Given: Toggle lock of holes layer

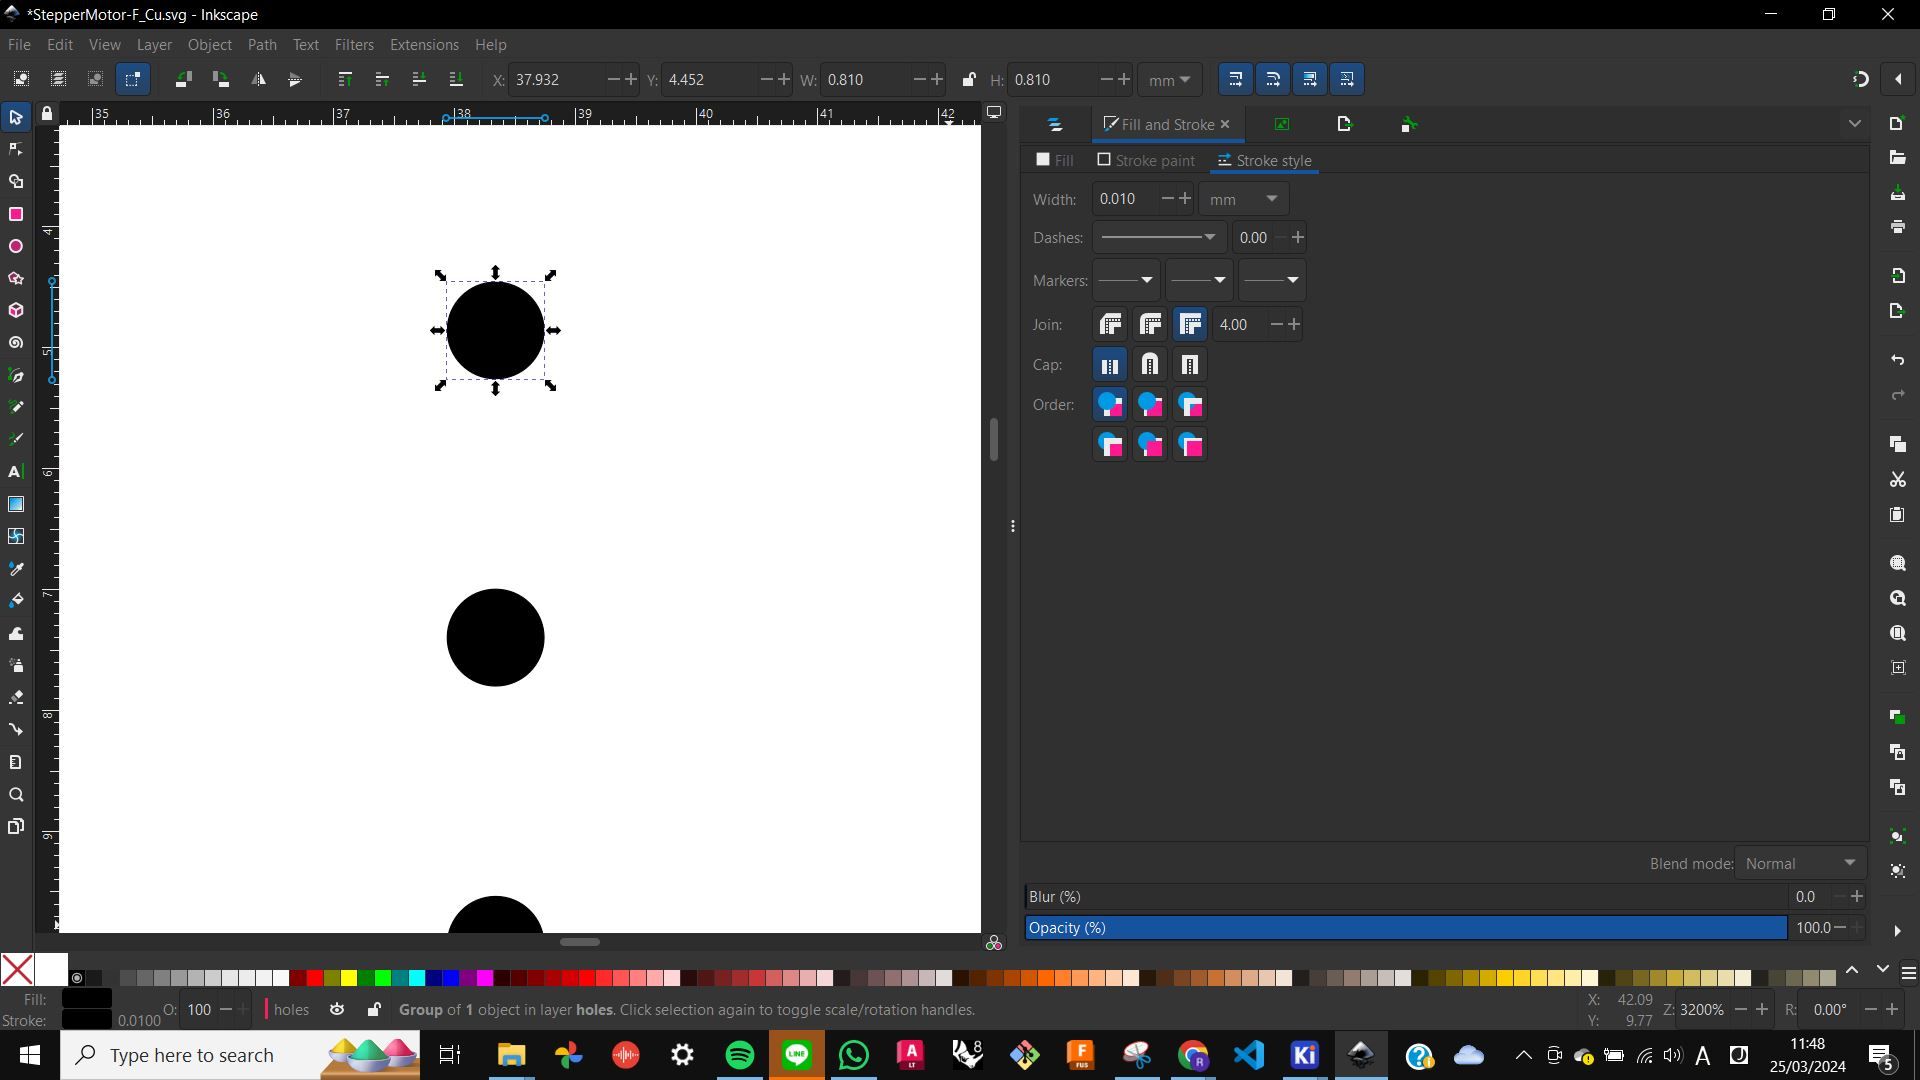Looking at the screenshot, I should 373,1010.
